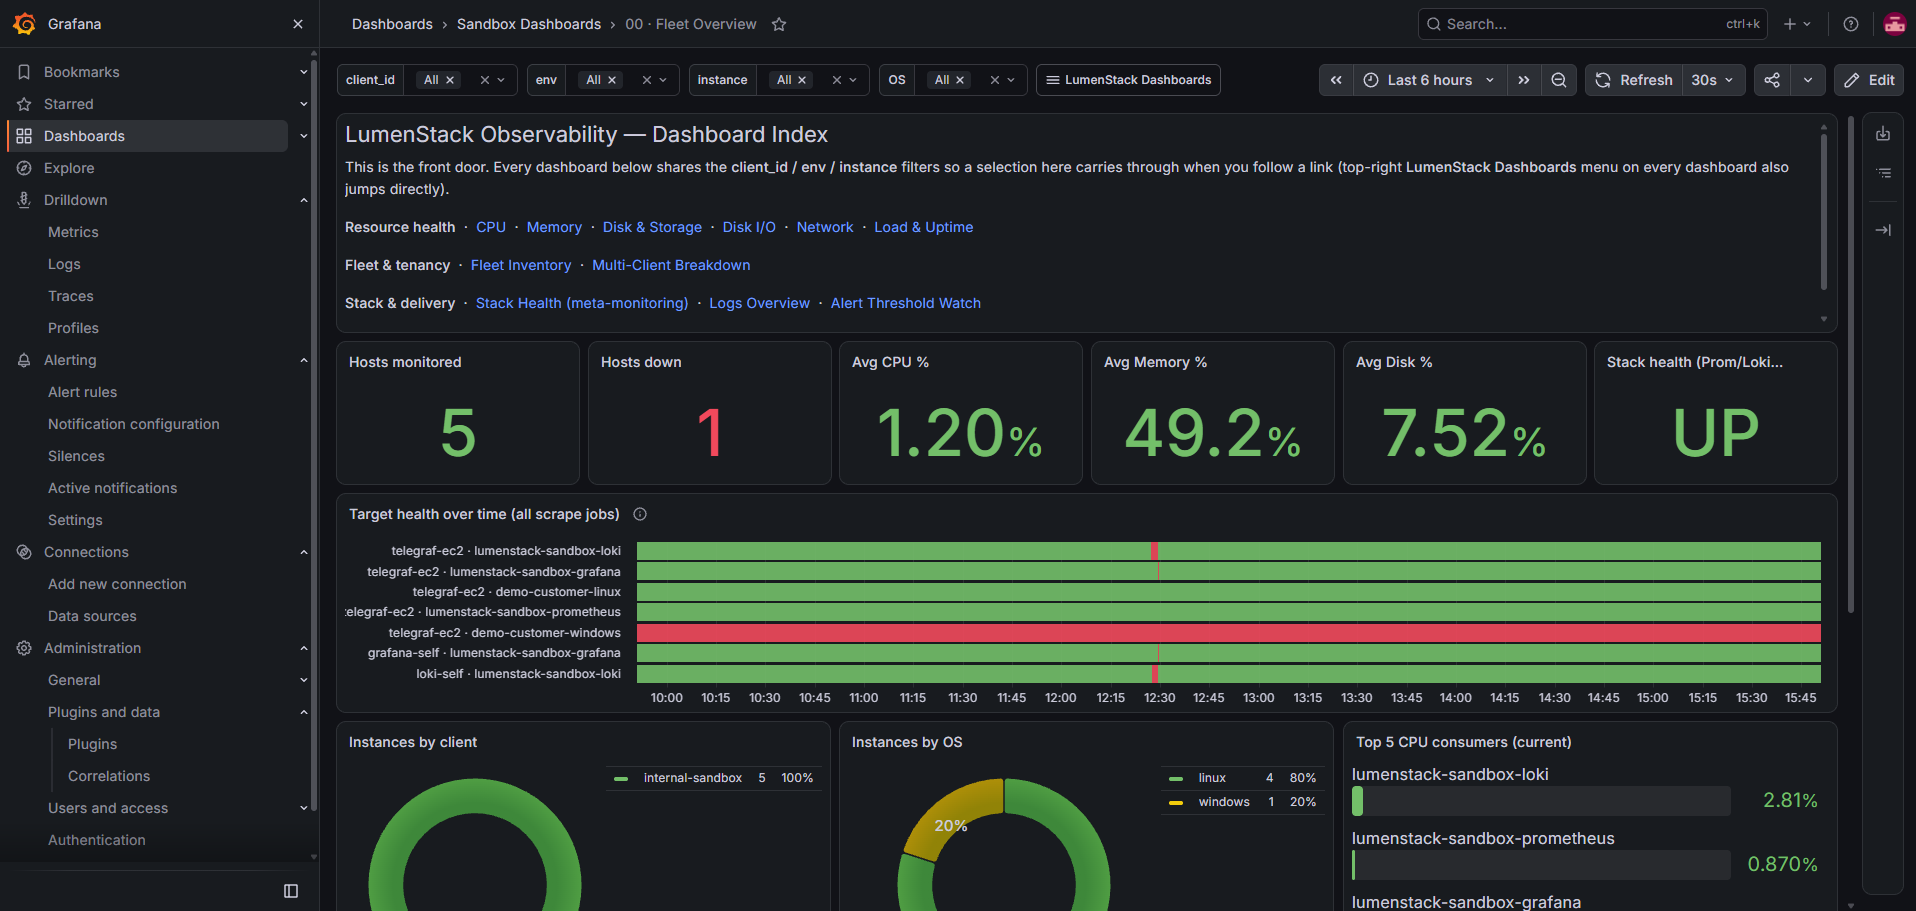Open the help question mark icon
1916x911 pixels.
(x=1851, y=24)
